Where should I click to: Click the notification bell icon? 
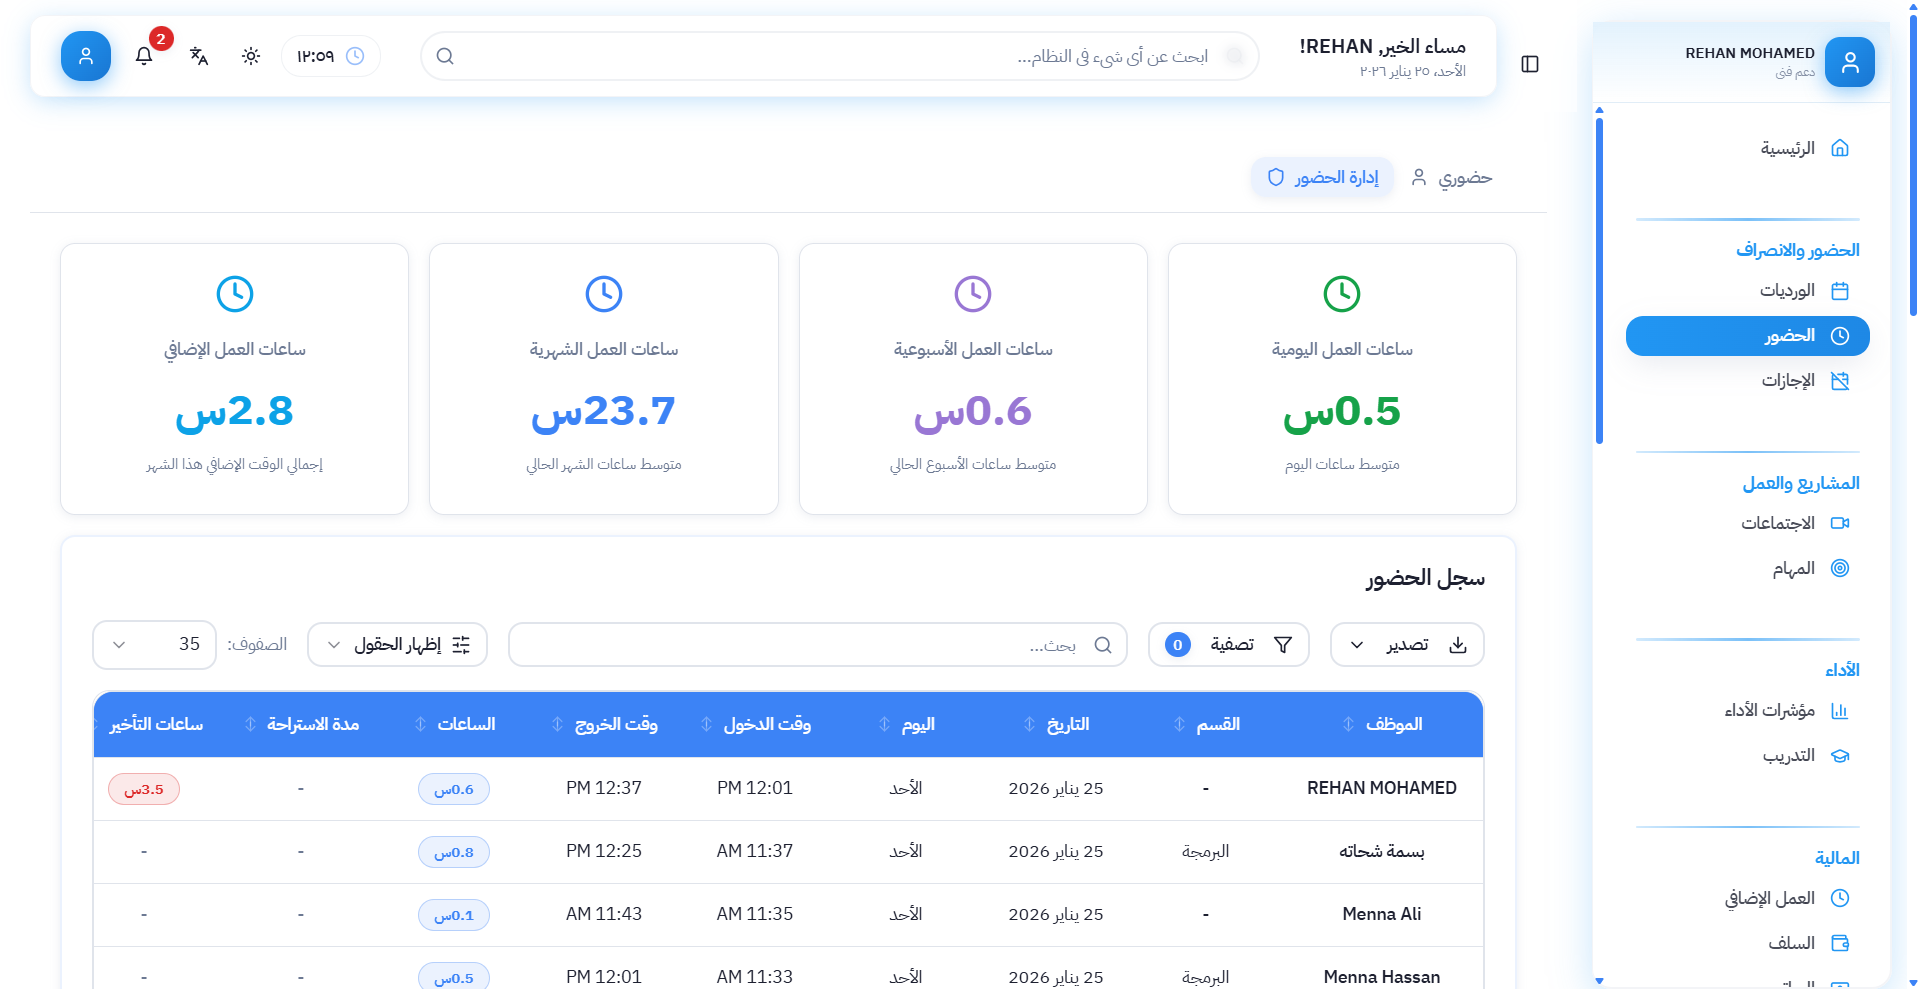tap(144, 56)
